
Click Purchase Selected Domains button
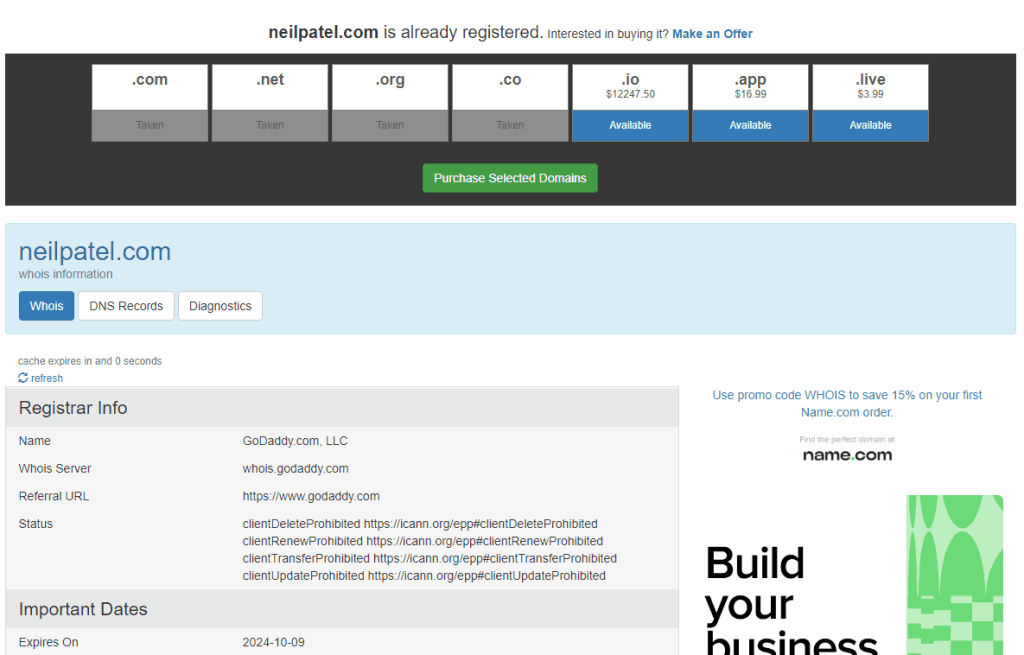(x=510, y=178)
